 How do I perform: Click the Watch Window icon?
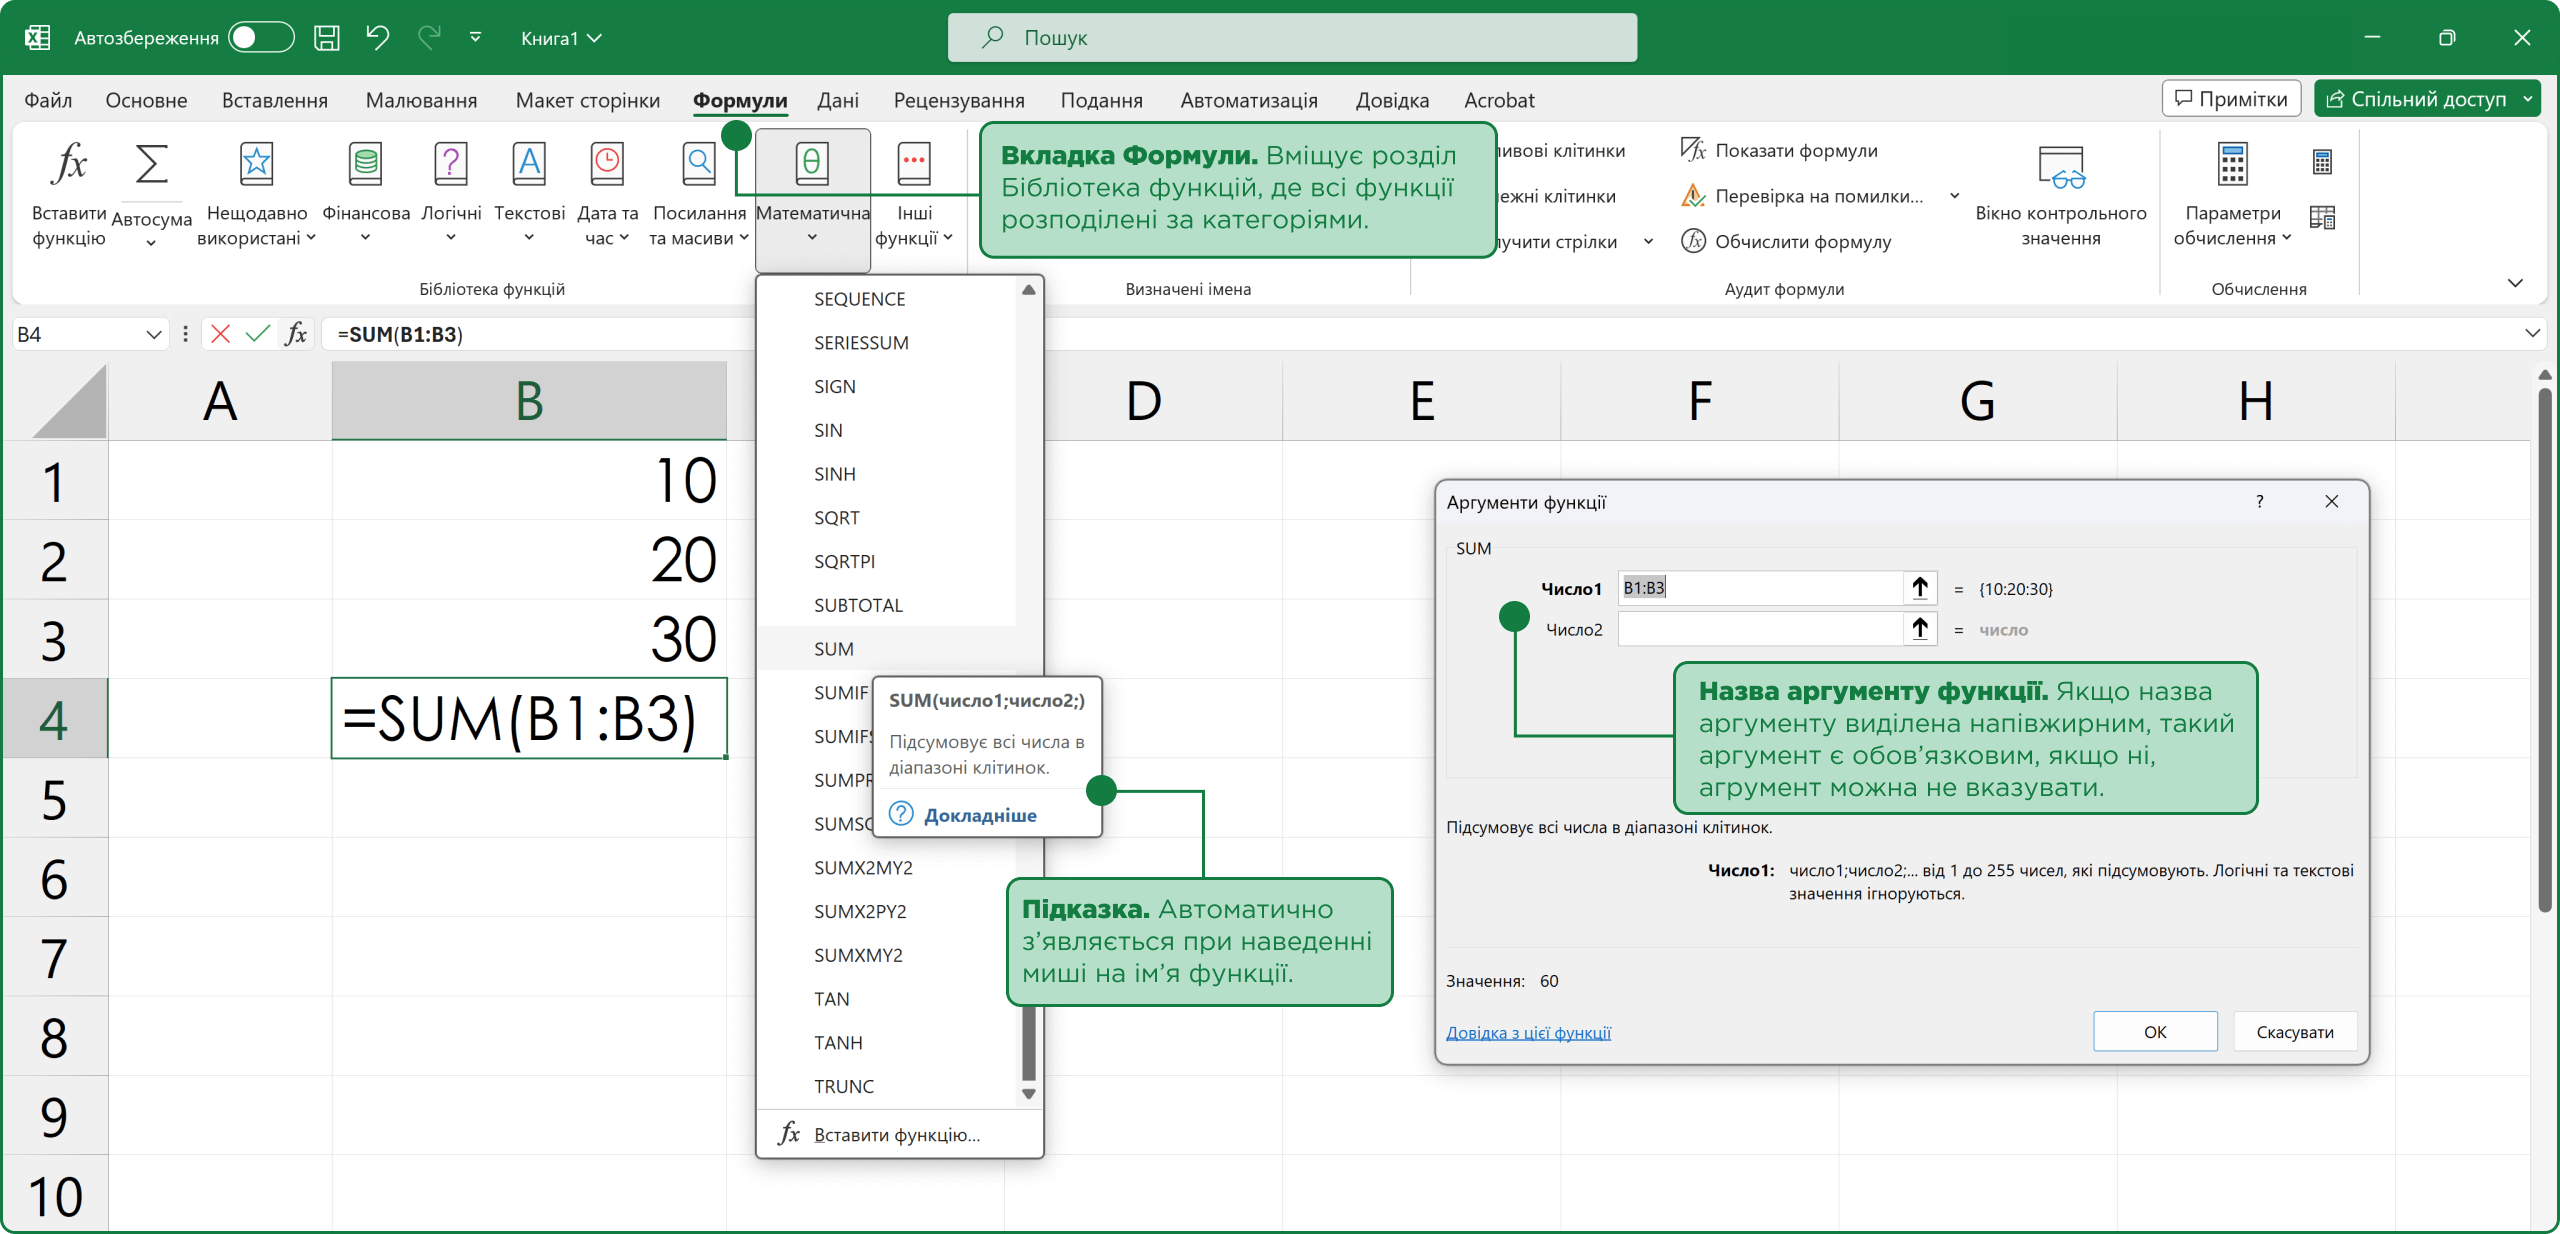coord(2060,167)
